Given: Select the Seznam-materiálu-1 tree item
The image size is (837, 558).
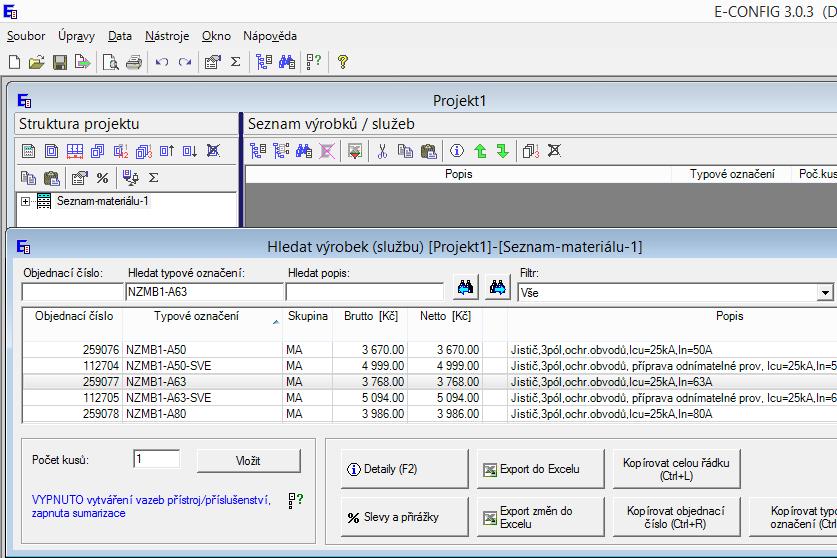Looking at the screenshot, I should pos(102,201).
